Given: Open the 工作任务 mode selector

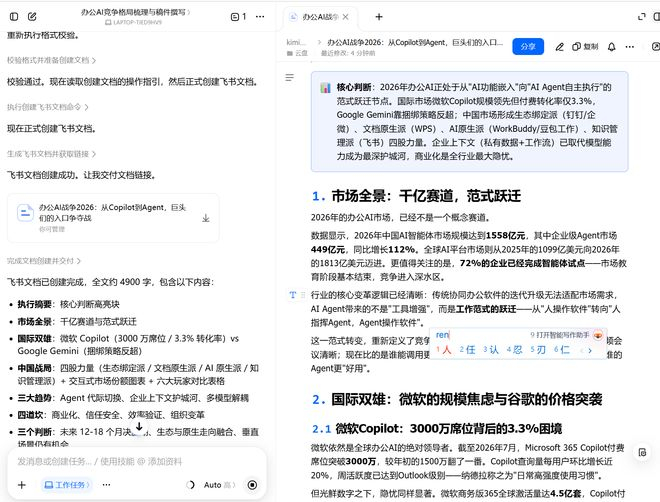Looking at the screenshot, I should tap(67, 485).
